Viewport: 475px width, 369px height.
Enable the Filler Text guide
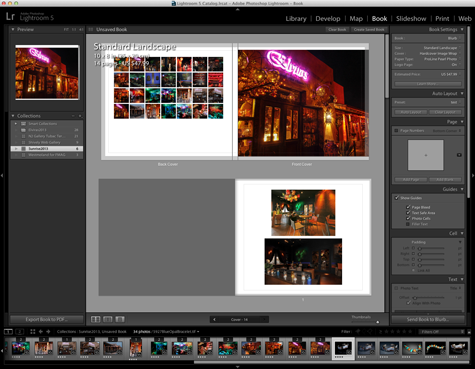tap(408, 224)
